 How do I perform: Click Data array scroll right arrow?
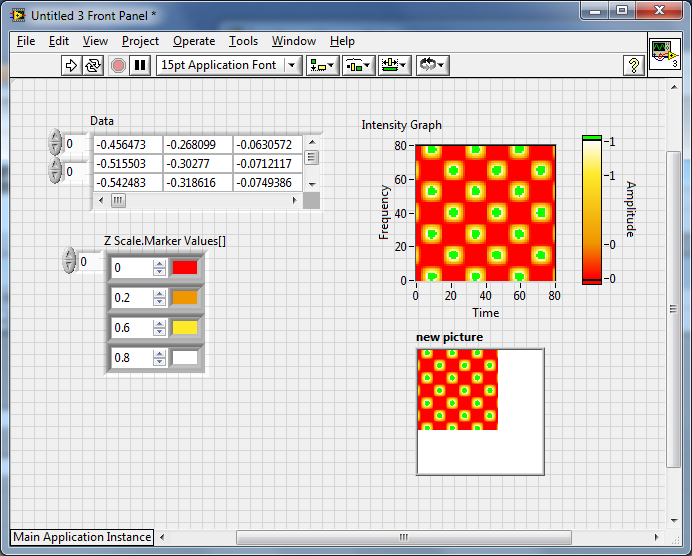295,200
